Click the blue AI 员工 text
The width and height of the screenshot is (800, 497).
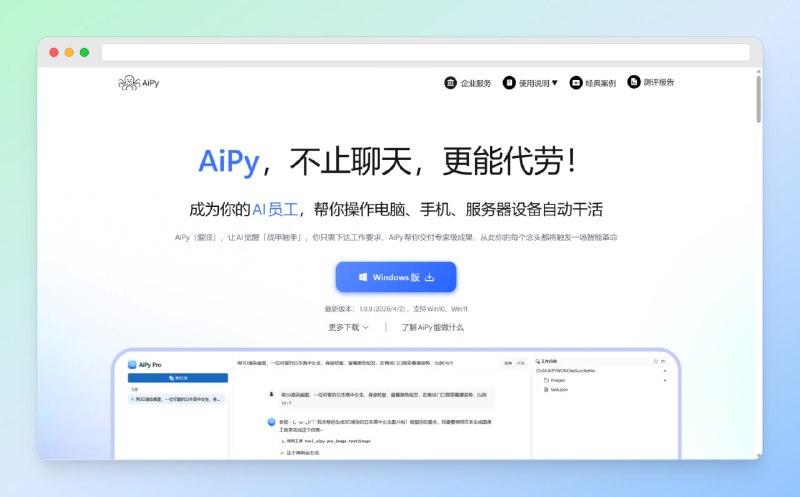pos(276,209)
